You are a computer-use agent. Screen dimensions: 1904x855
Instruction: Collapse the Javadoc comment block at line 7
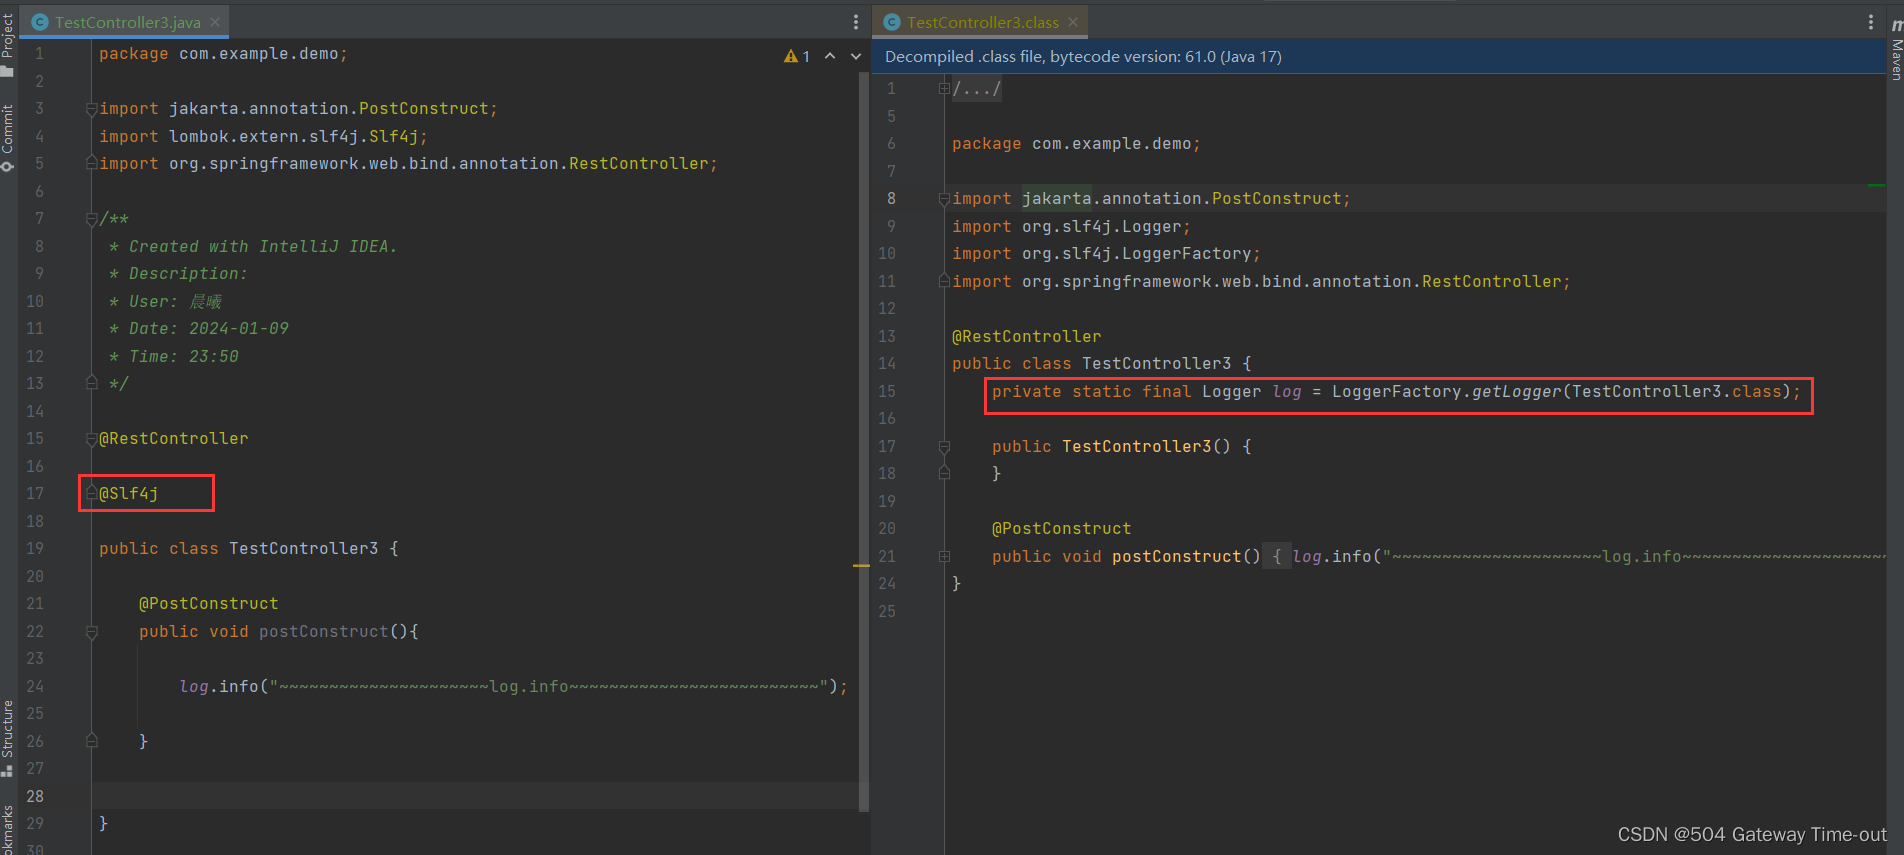click(91, 219)
